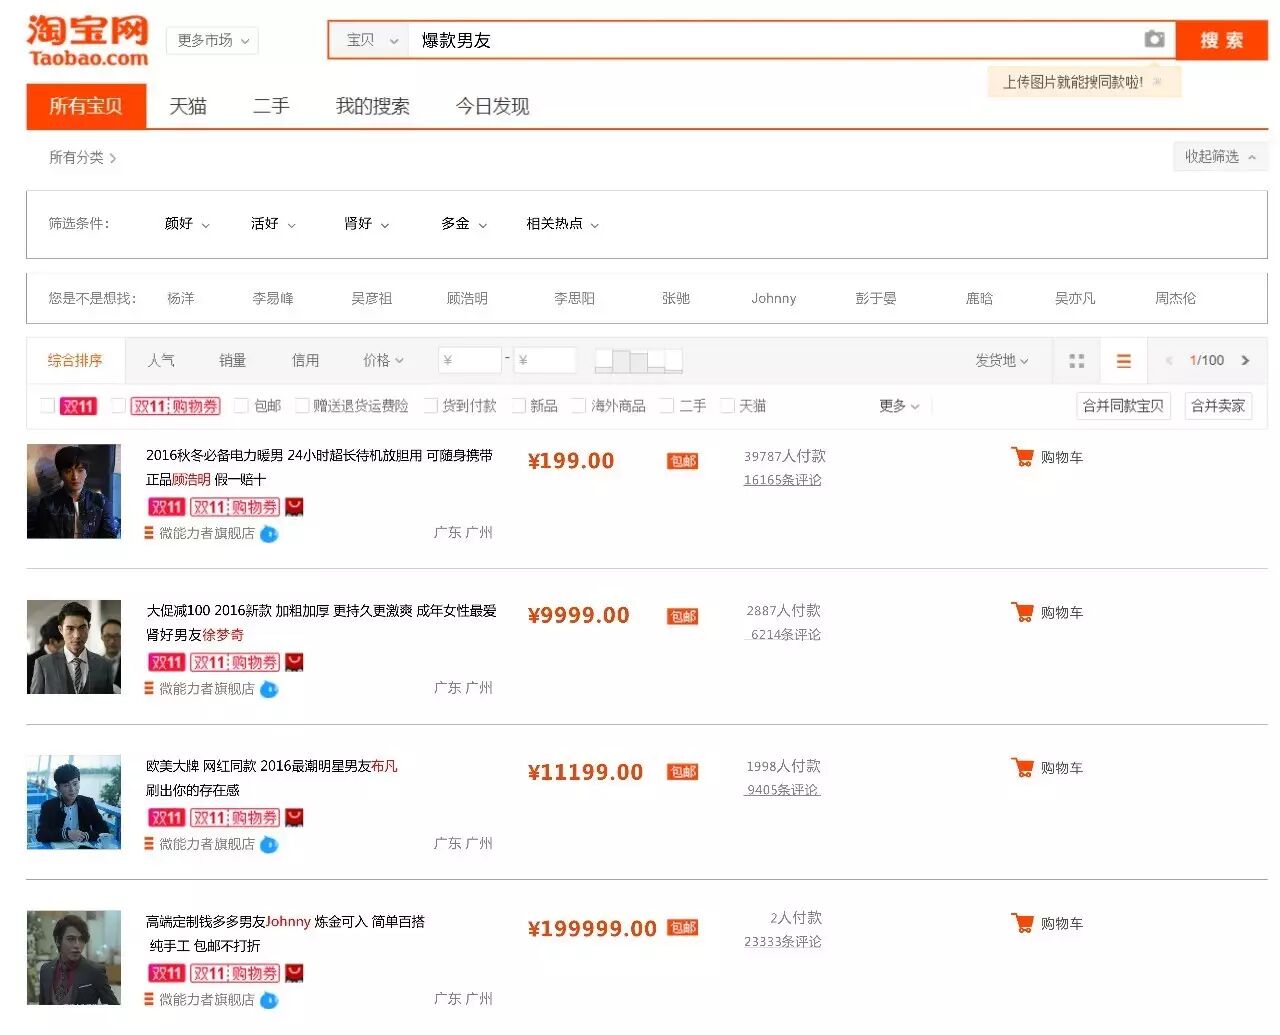Viewport: 1280px width, 1035px height.
Task: Tick the 双11购物券 filter checkbox
Action: [x=118, y=406]
